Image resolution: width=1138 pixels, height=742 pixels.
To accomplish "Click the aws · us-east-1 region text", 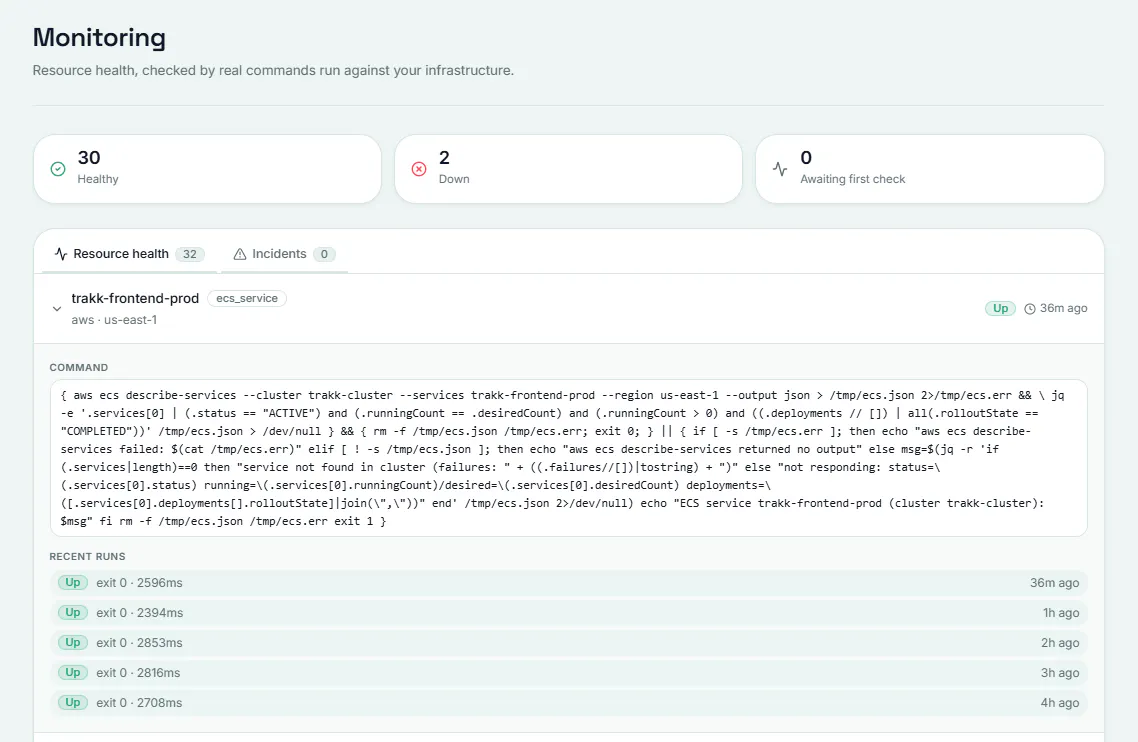I will 114,320.
